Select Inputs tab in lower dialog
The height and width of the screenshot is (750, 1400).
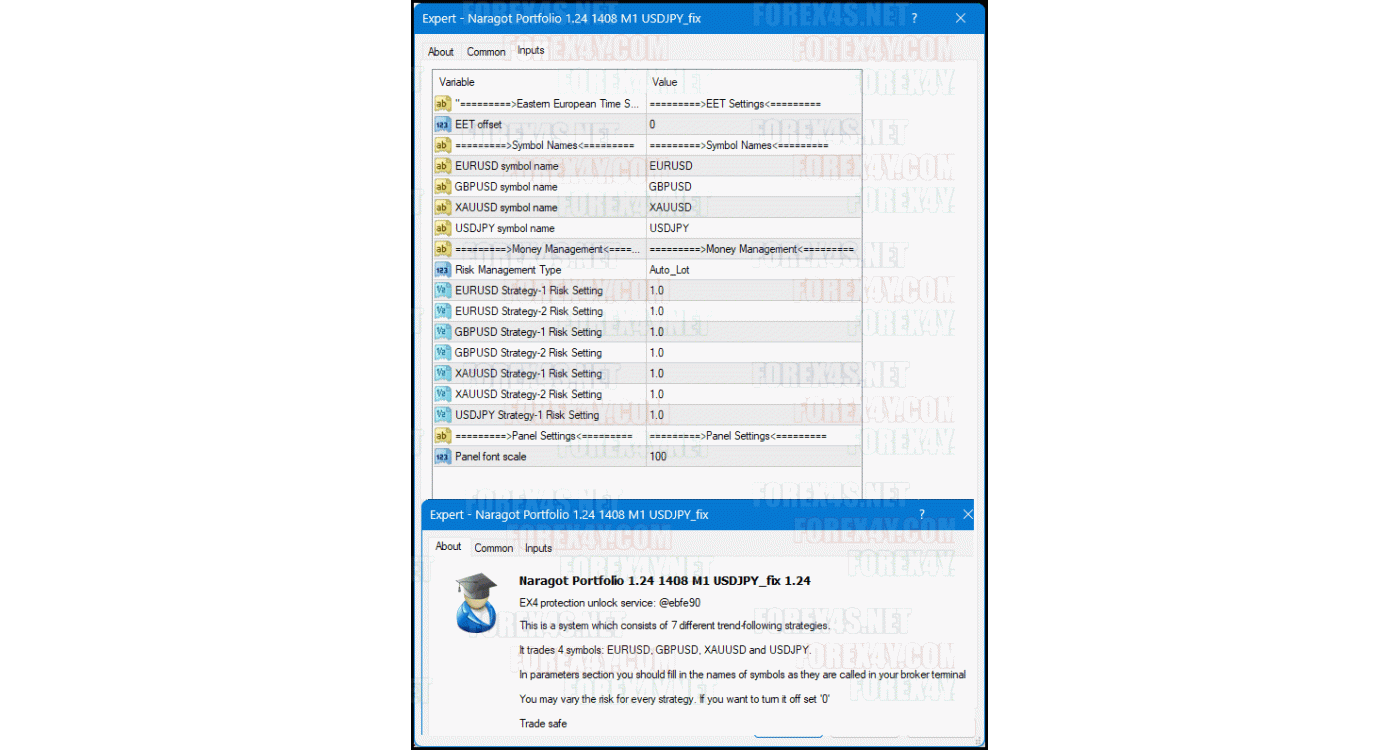[x=538, y=548]
